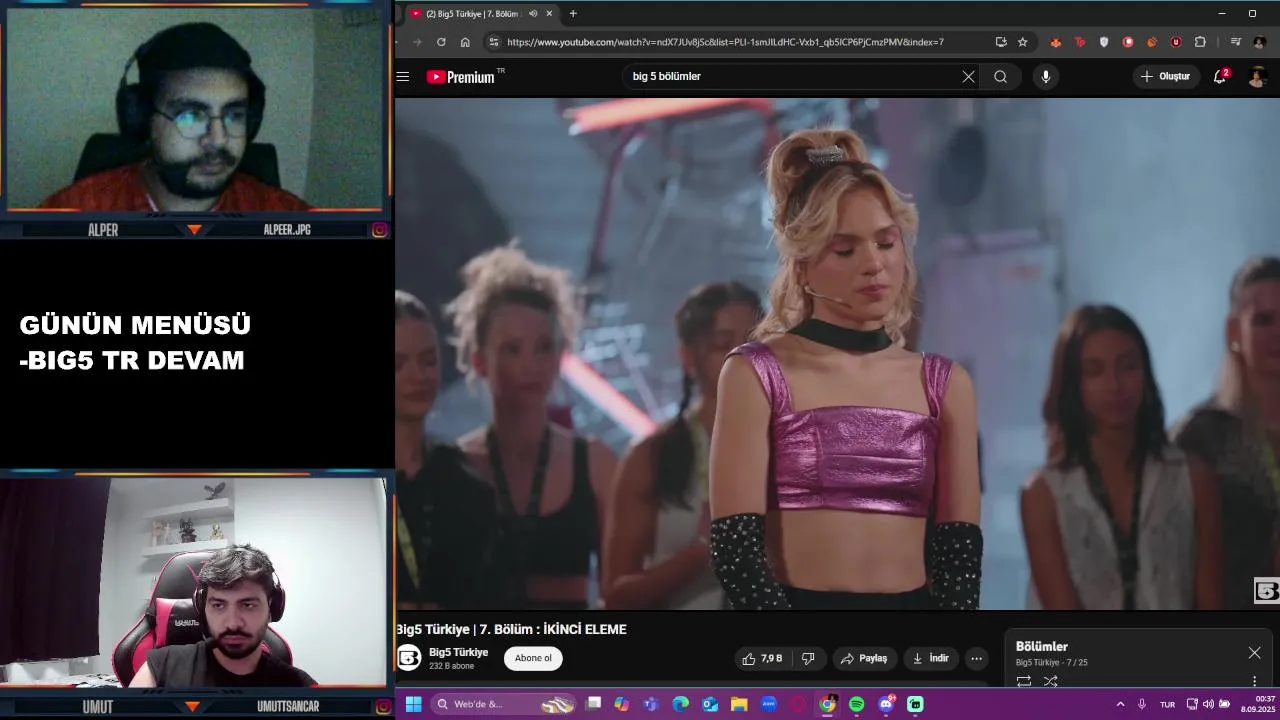
Task: Open Zoom from the taskbar
Action: 769,704
